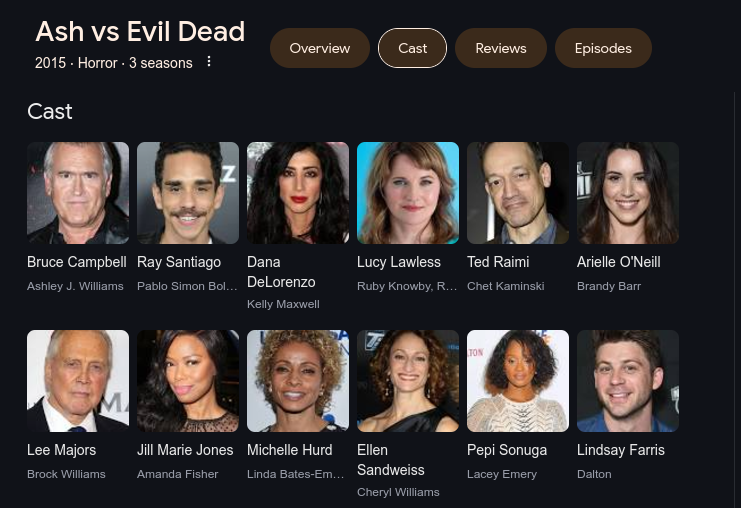741x508 pixels.
Task: Select the Cast tab
Action: click(x=412, y=48)
